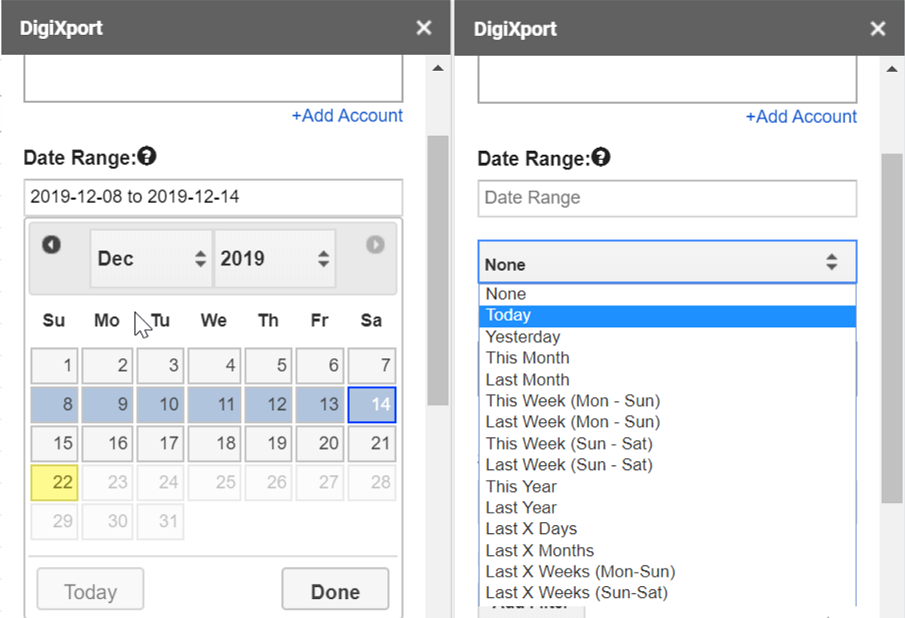Open Date Range help icon in right panel
Viewport: 905px width, 618px height.
601,158
